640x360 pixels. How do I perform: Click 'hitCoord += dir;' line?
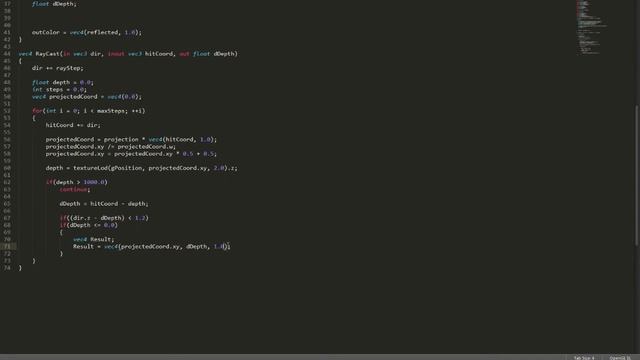(73, 125)
